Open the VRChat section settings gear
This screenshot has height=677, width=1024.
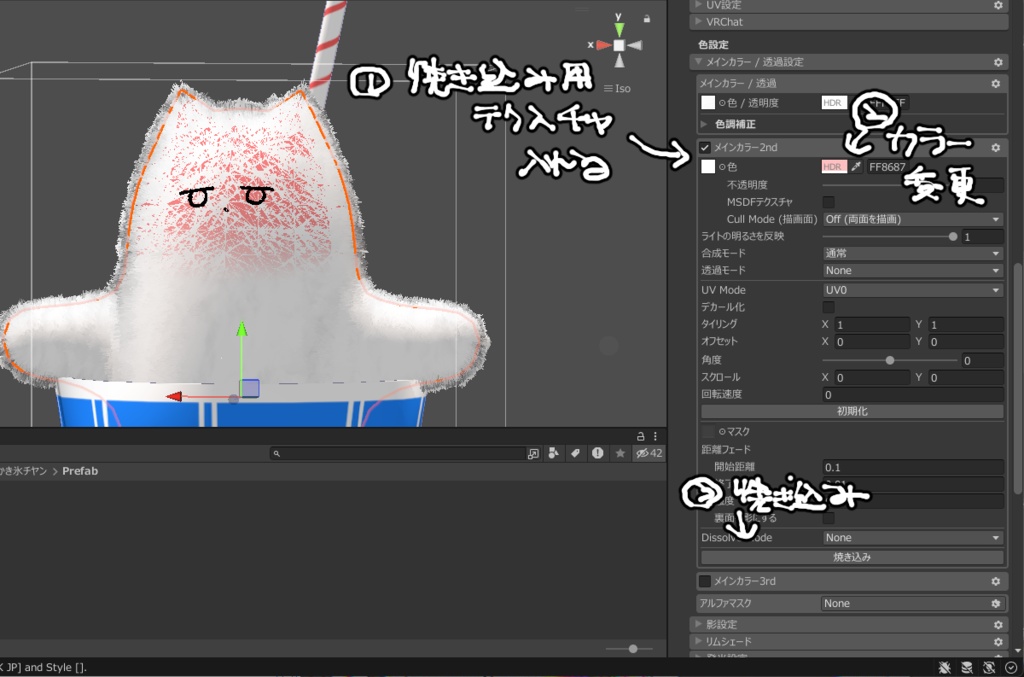coord(997,21)
